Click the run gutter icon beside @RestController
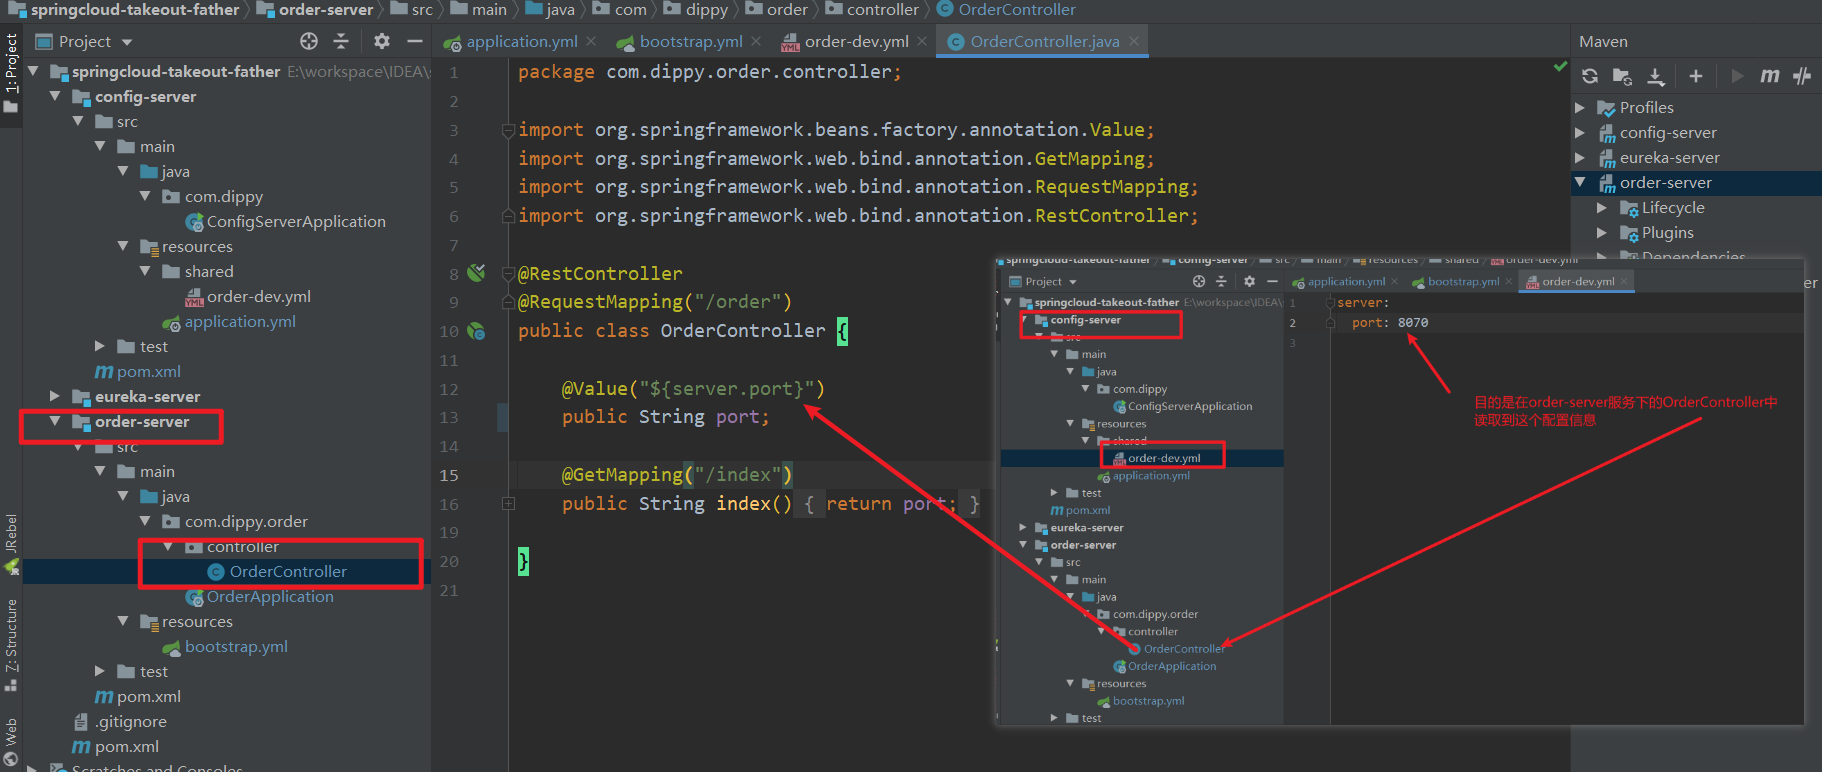 click(477, 273)
